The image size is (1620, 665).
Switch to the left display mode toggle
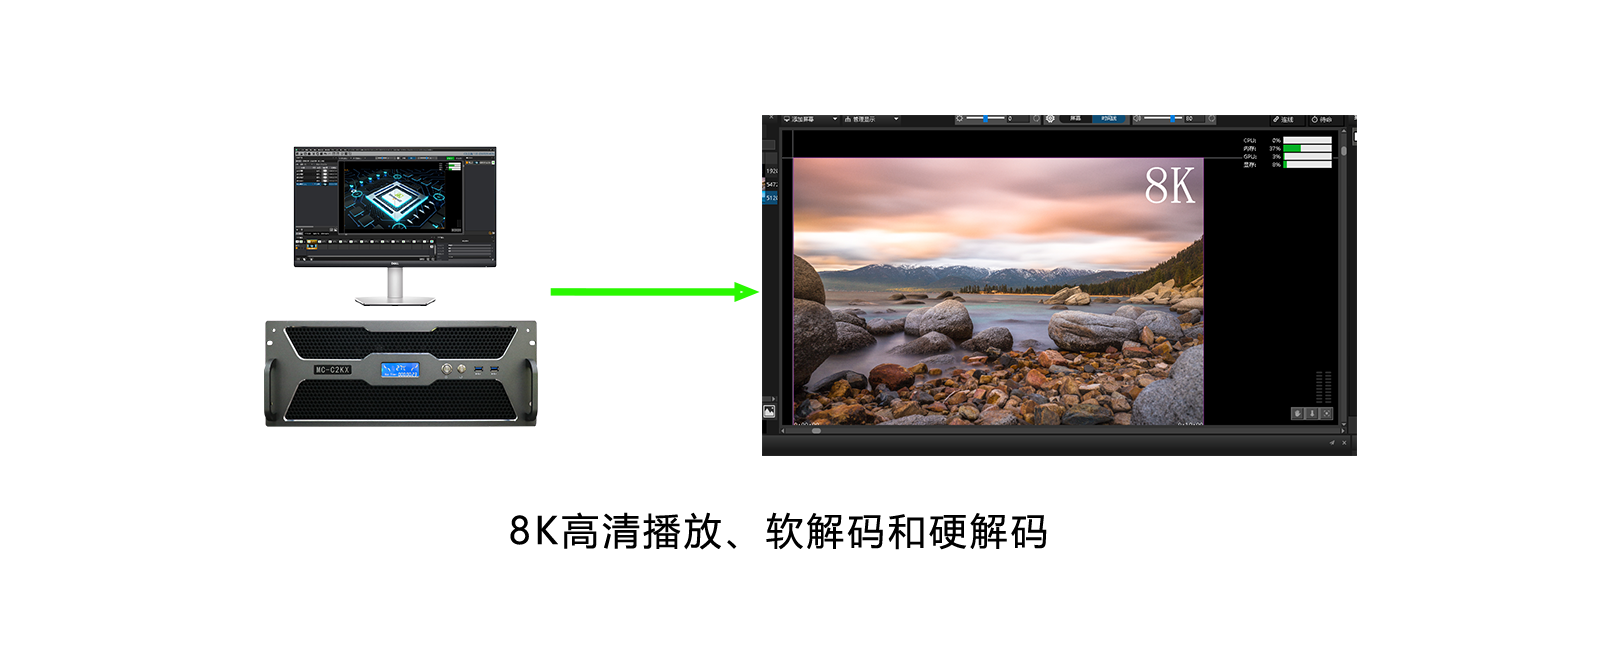point(1075,119)
